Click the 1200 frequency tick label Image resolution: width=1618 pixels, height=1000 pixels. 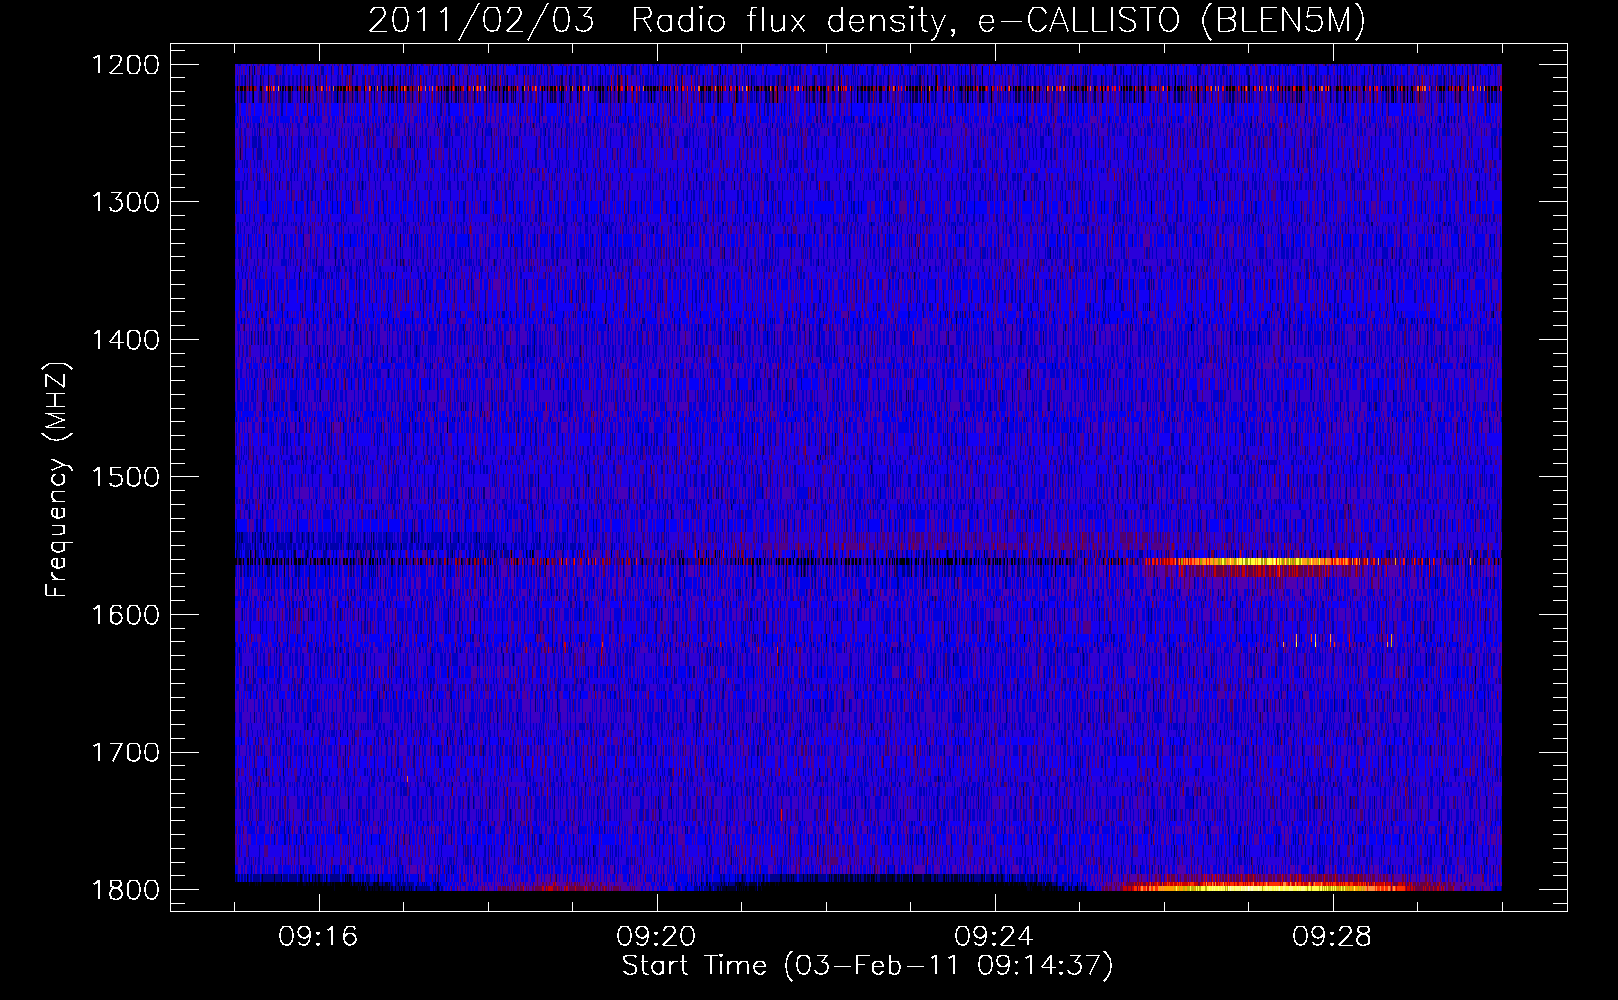pos(125,65)
